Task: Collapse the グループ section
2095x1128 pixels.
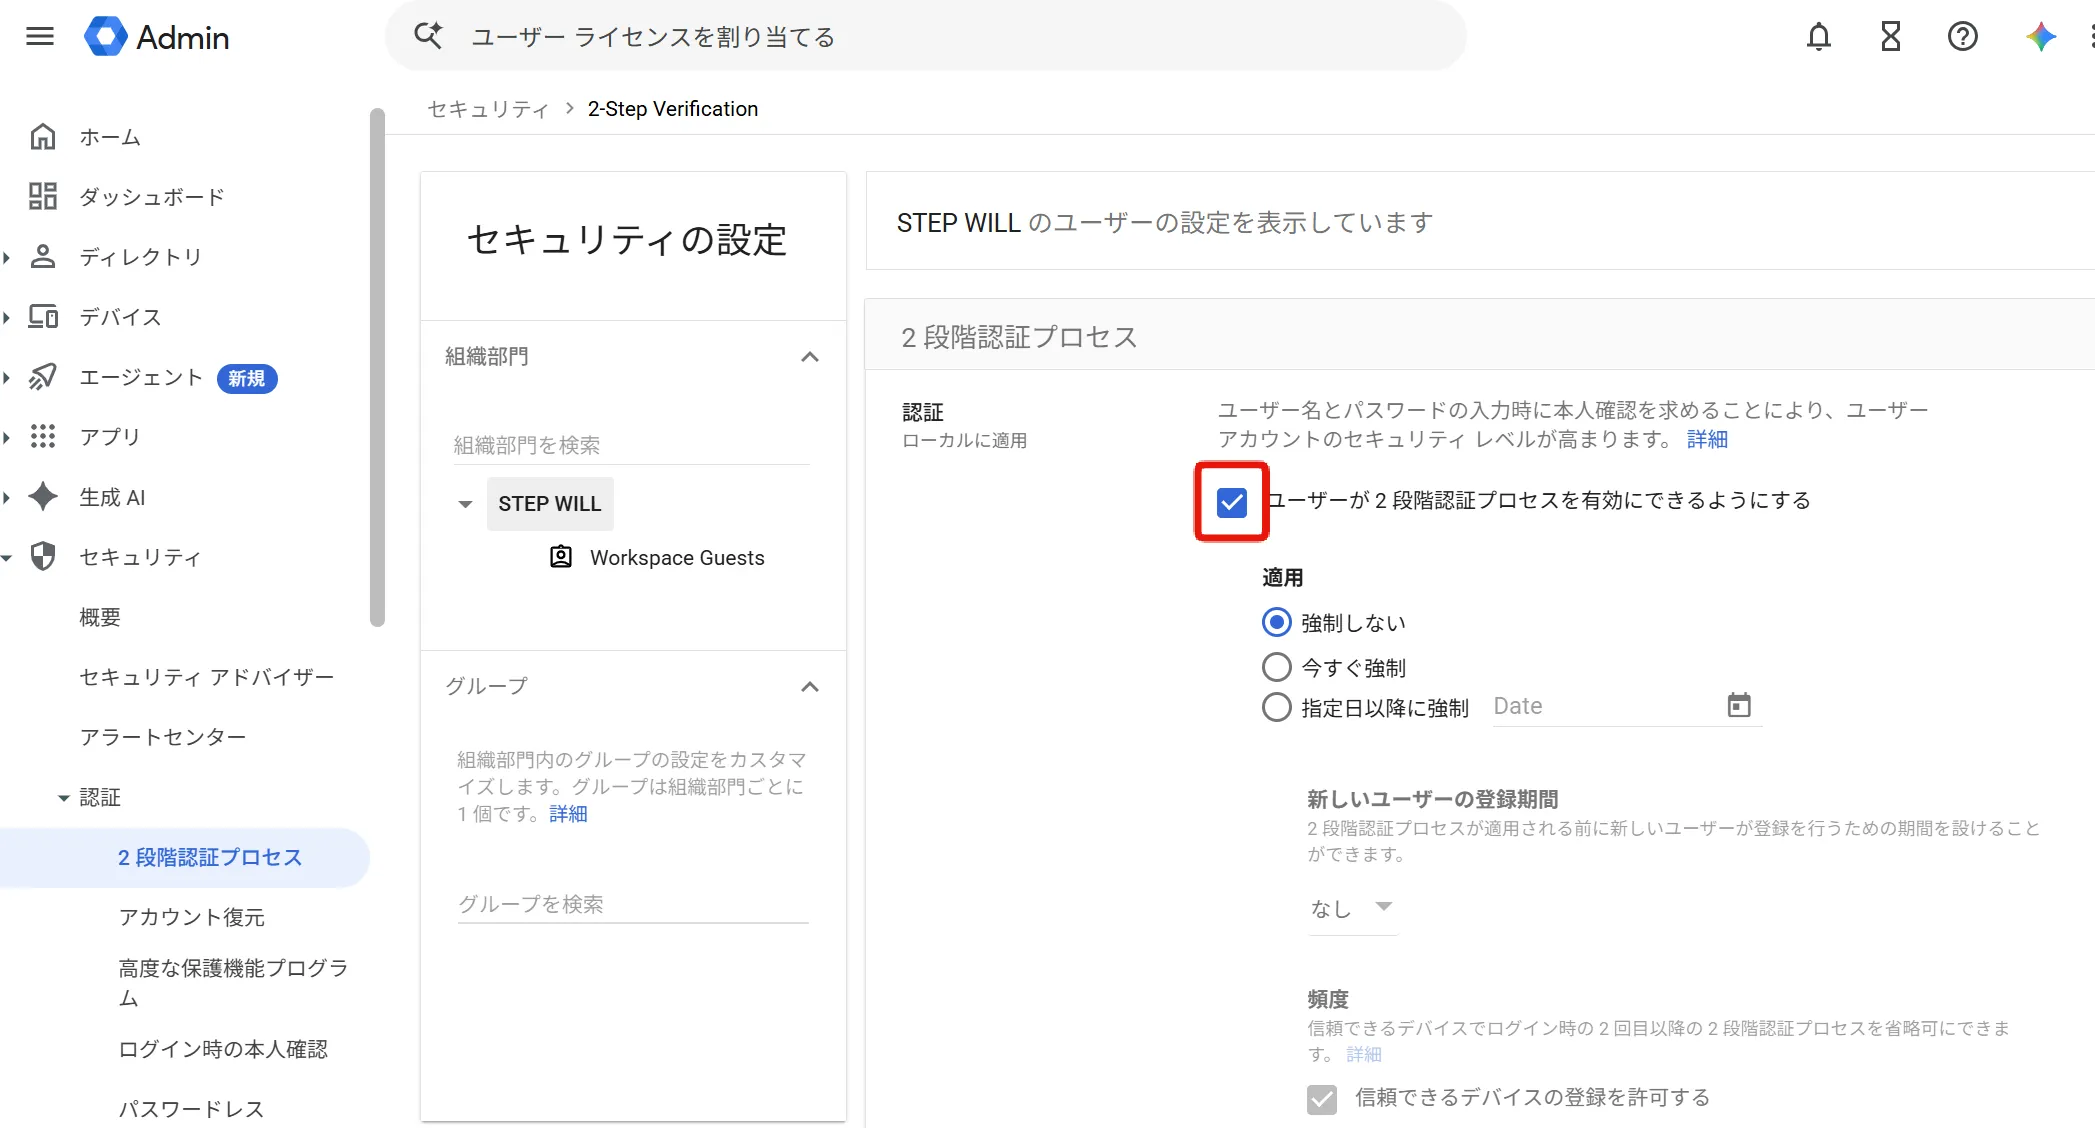Action: [810, 686]
